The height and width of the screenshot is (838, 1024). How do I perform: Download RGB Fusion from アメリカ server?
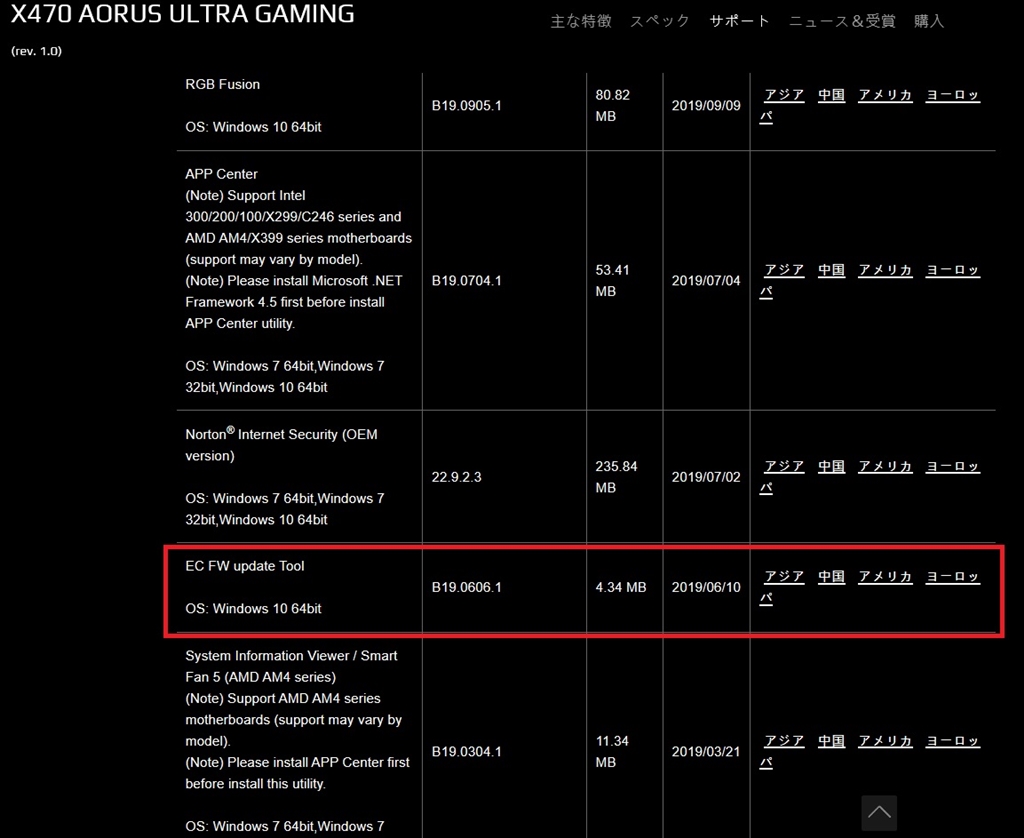885,95
